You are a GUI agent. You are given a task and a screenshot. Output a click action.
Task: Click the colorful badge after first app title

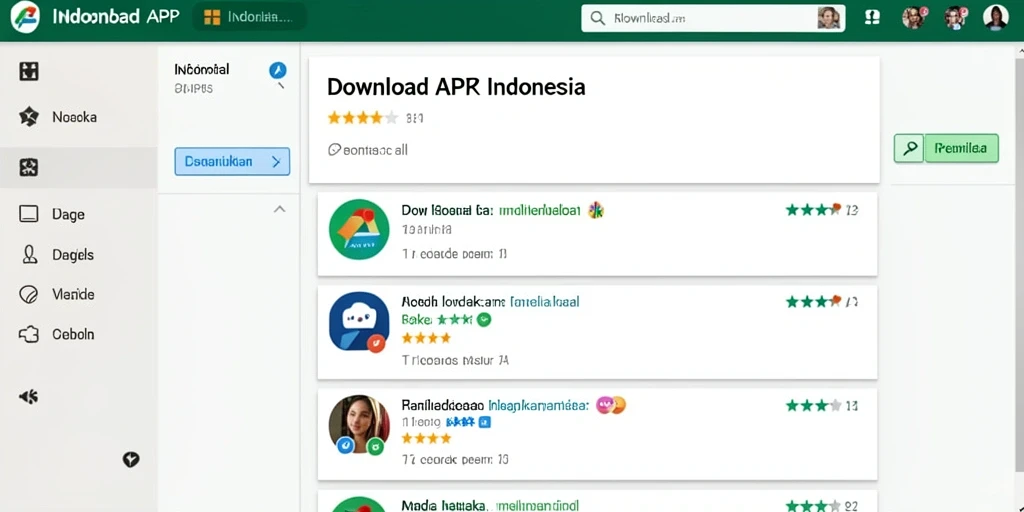[596, 210]
